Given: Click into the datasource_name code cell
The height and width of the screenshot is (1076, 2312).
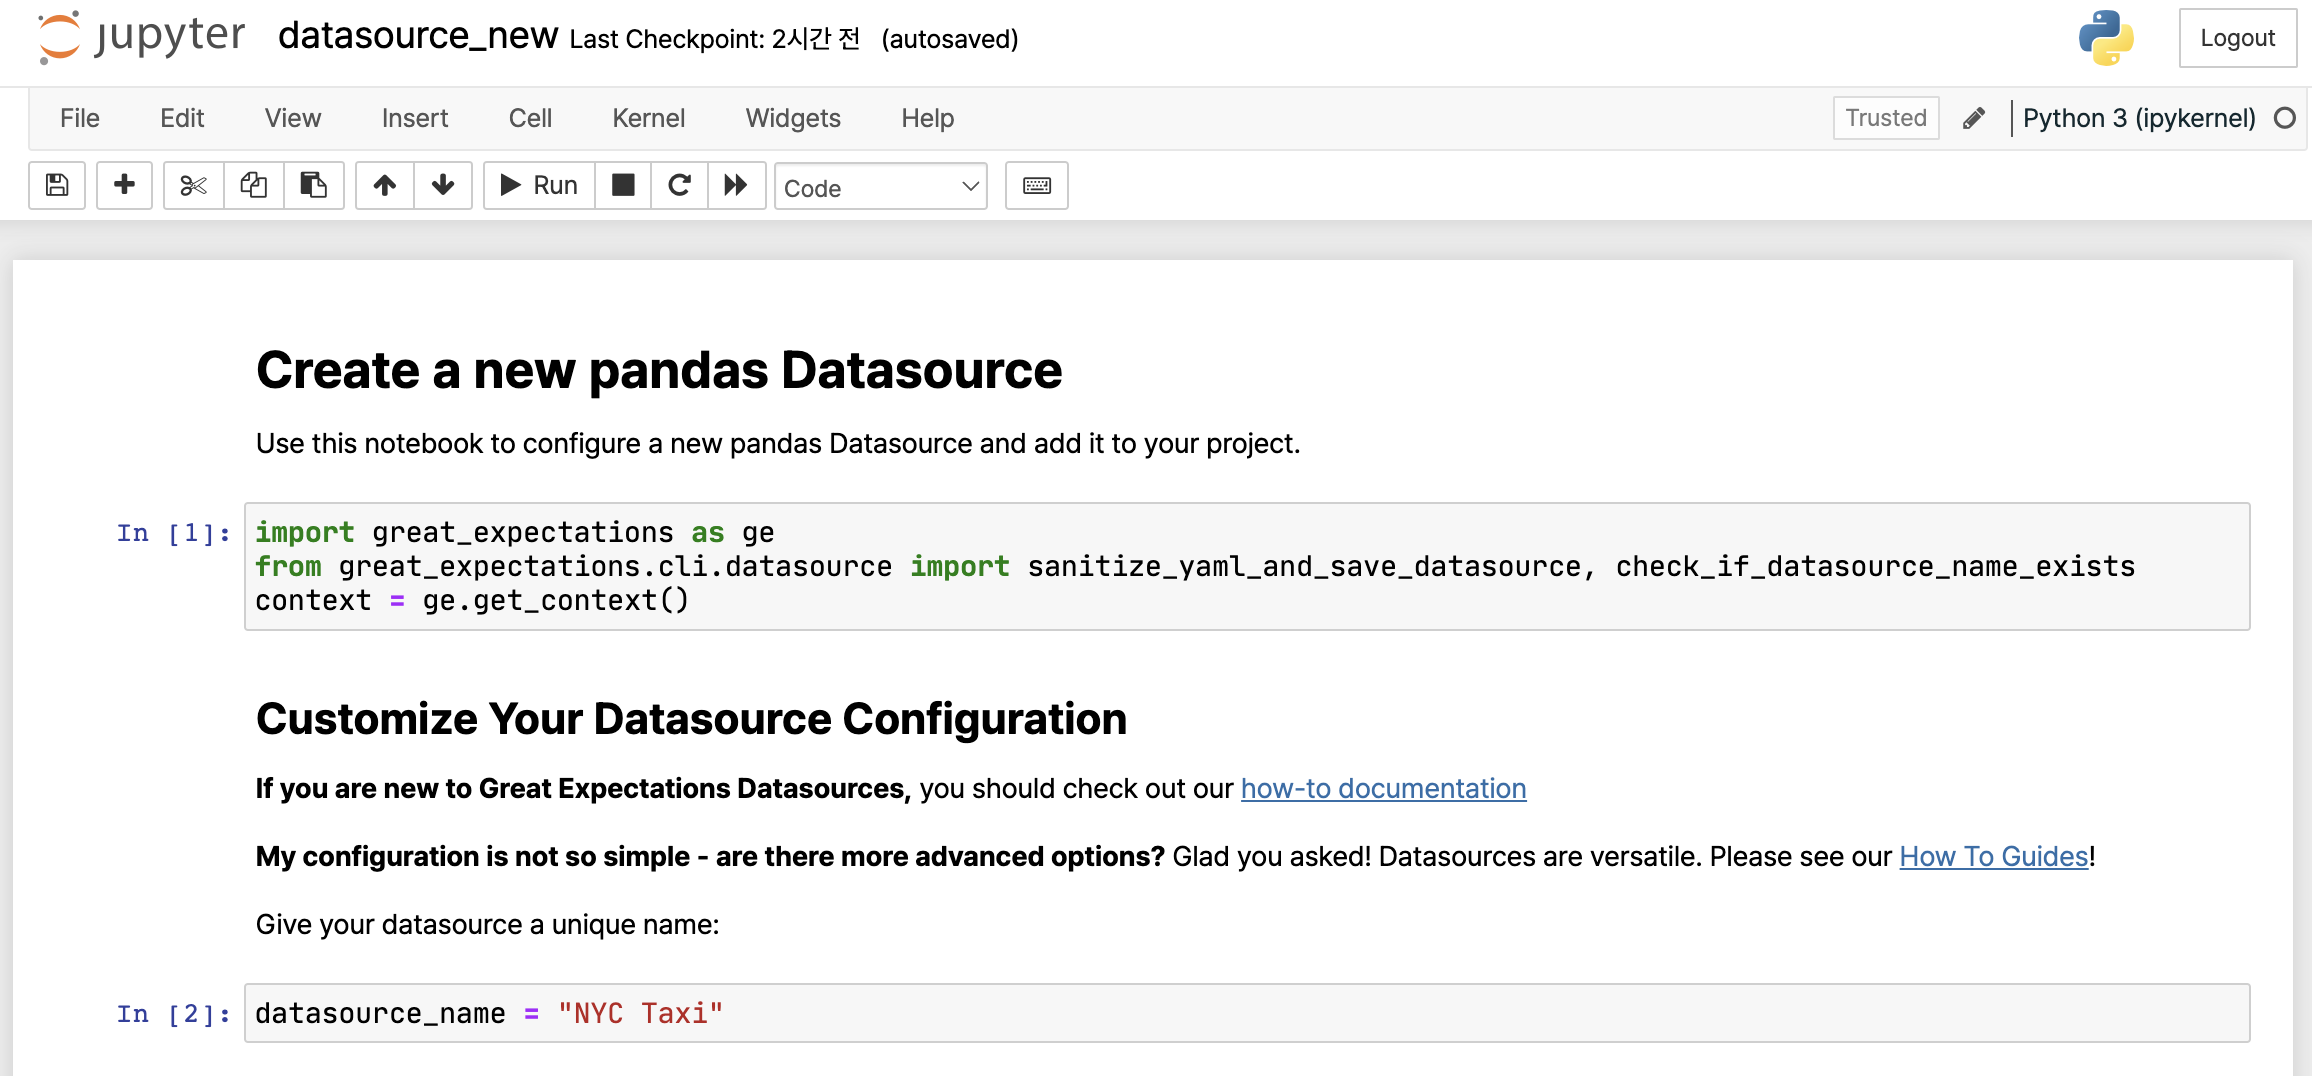Looking at the screenshot, I should pos(1247,1013).
